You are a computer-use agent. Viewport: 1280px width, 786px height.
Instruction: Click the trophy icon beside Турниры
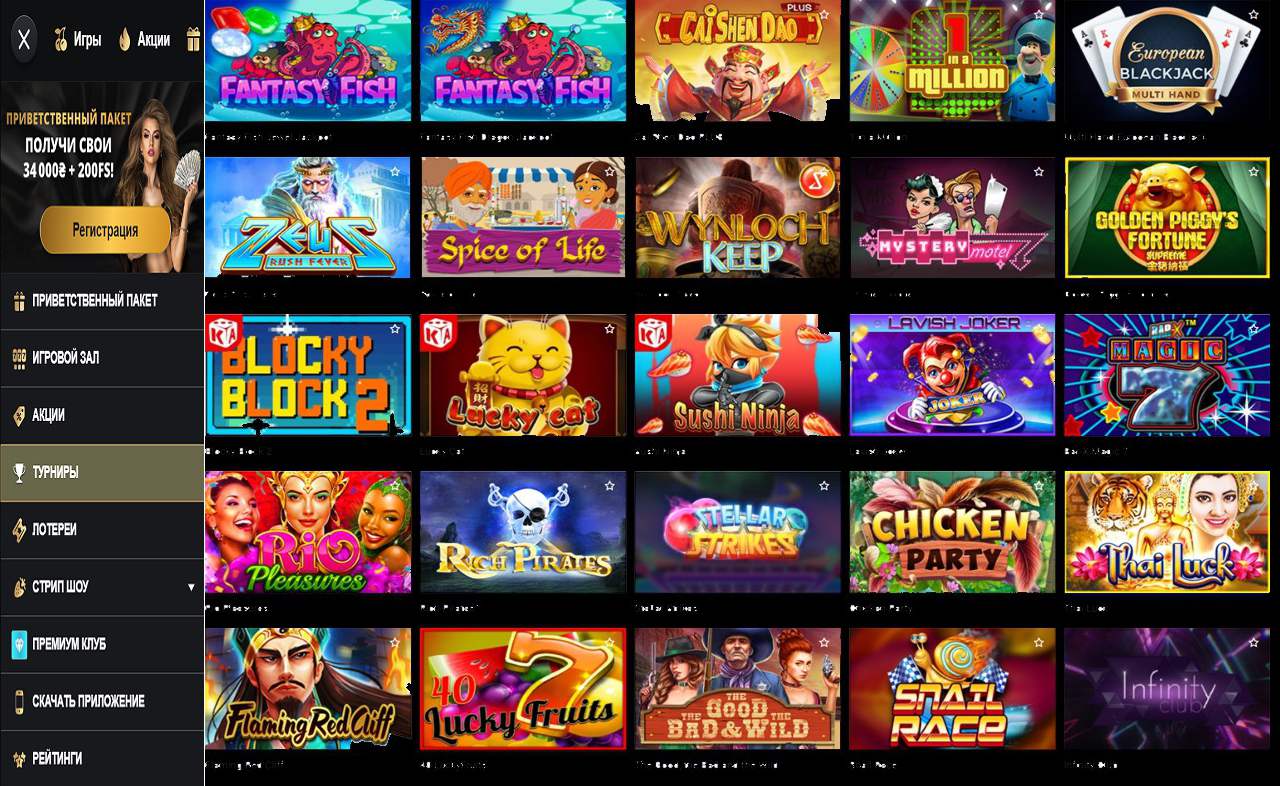19,472
